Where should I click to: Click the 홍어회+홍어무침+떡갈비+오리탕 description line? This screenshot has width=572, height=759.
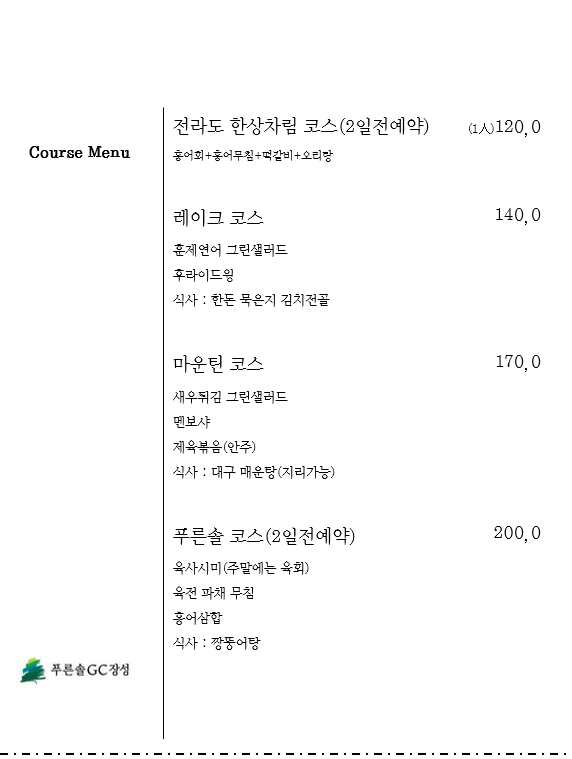253,155
